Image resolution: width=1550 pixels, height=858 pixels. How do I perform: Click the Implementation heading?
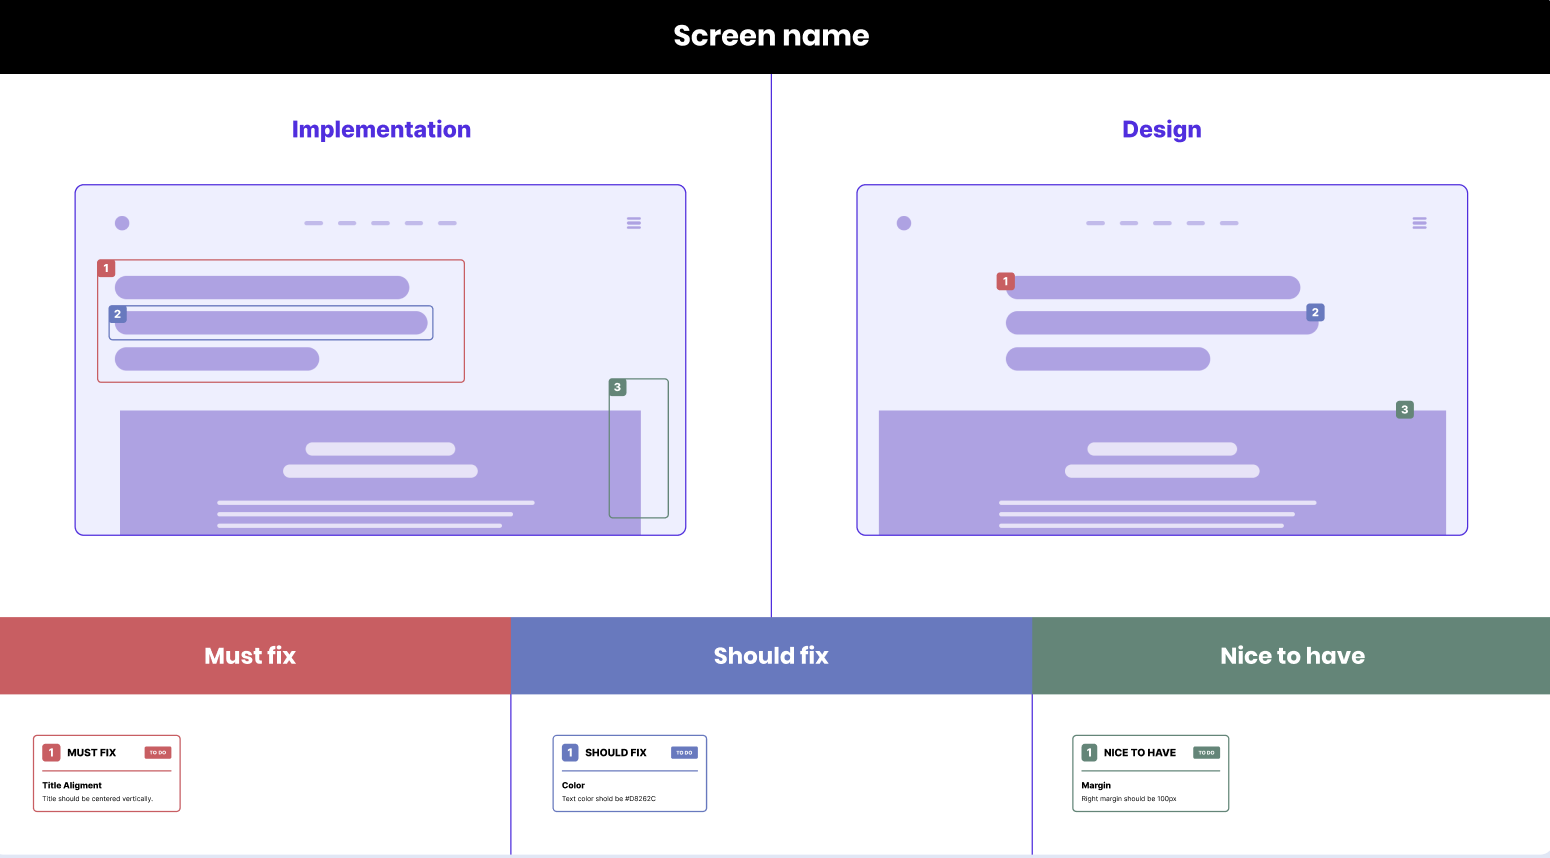381,130
